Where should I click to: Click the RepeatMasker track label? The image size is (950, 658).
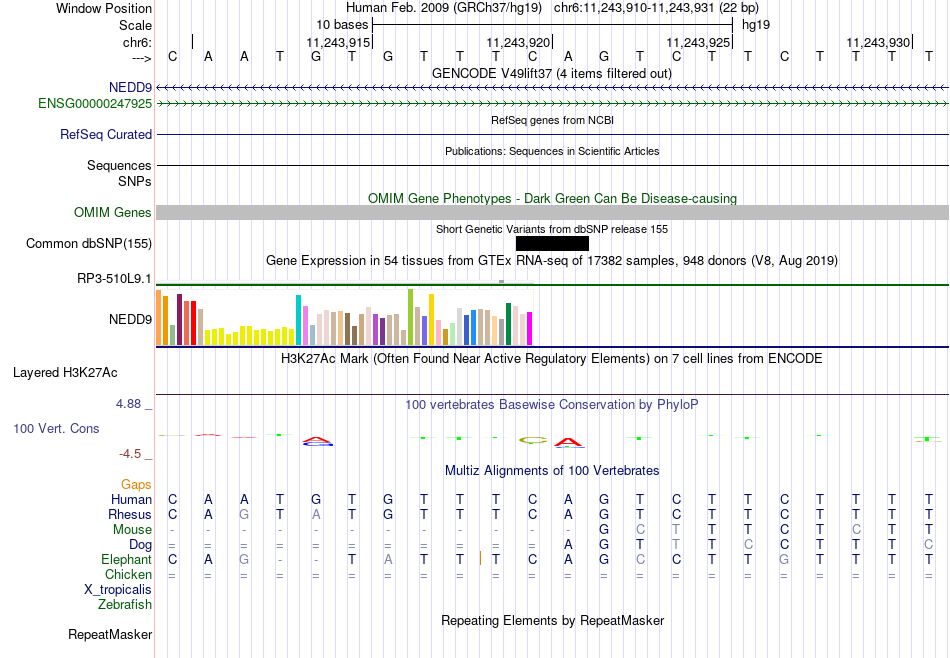point(110,634)
